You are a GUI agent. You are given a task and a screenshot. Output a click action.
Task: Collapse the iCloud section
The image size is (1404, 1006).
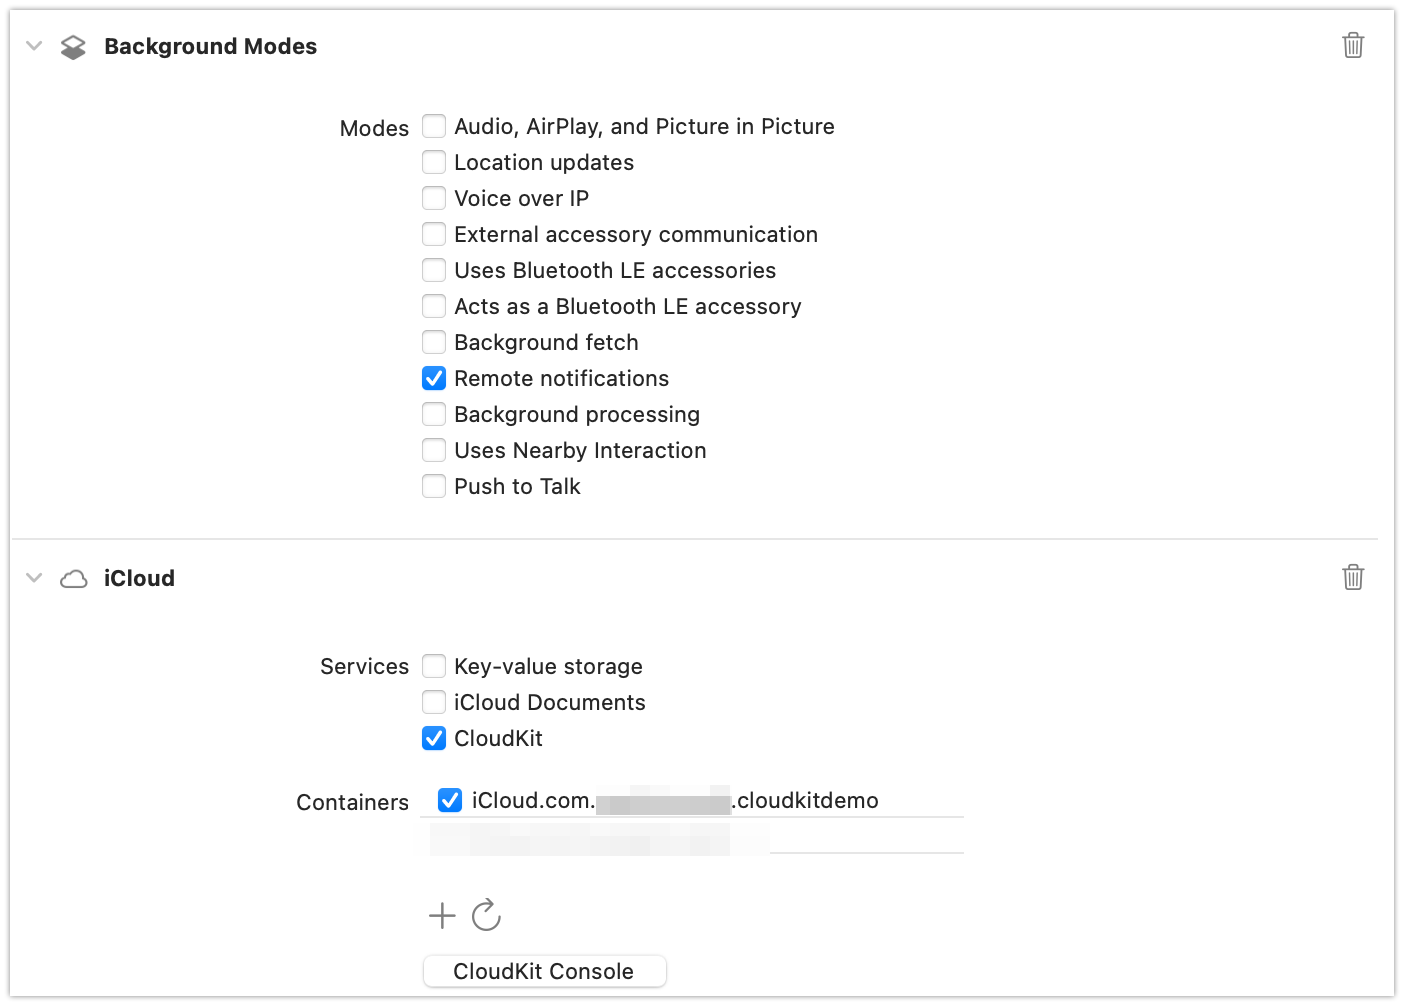tap(33, 577)
